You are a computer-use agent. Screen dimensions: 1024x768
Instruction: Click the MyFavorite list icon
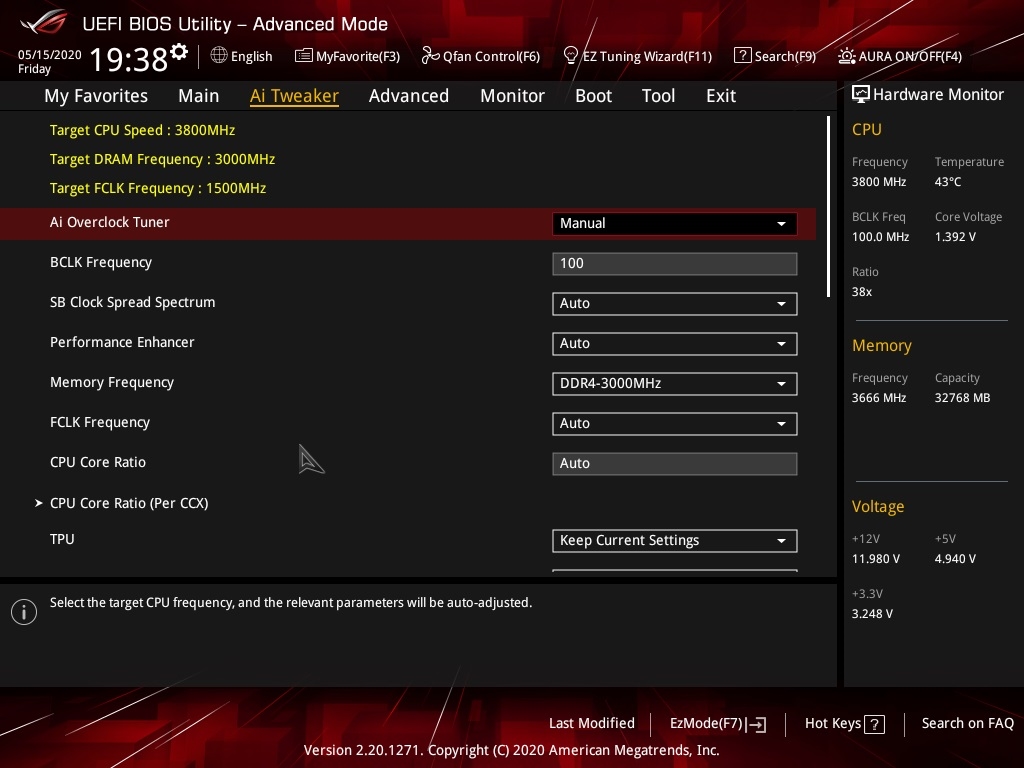304,56
